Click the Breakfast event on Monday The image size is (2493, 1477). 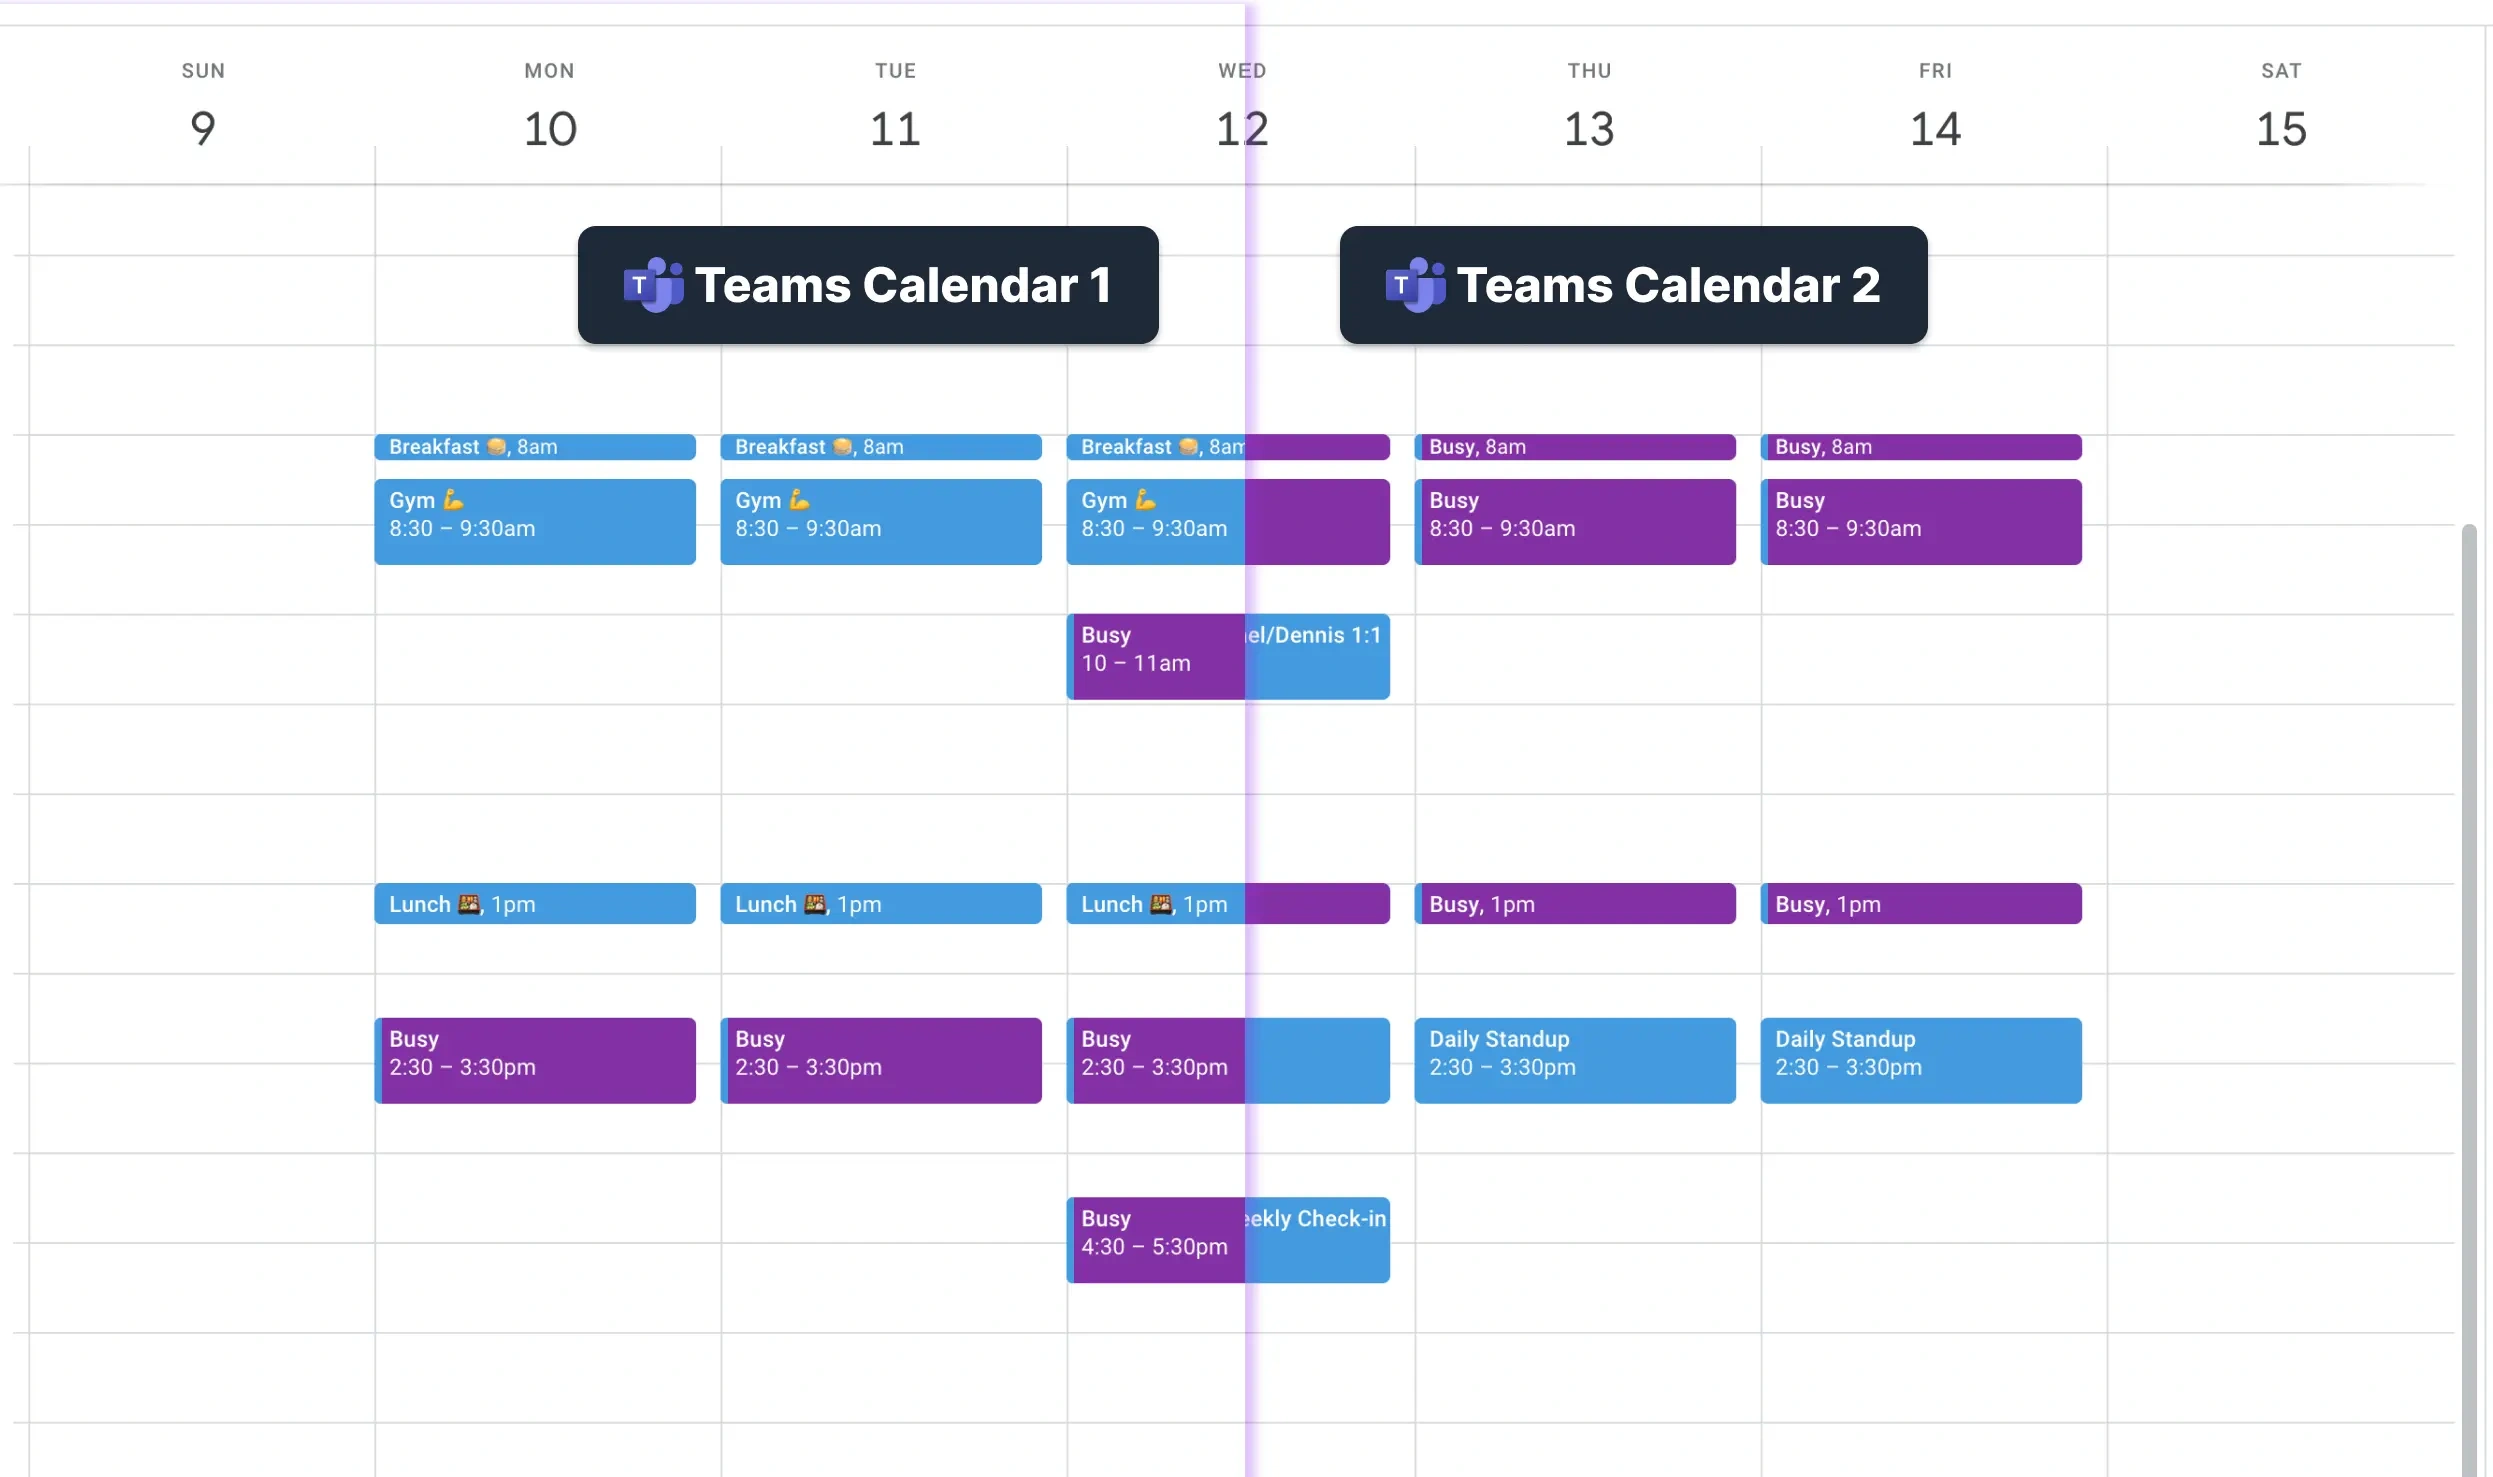[536, 447]
